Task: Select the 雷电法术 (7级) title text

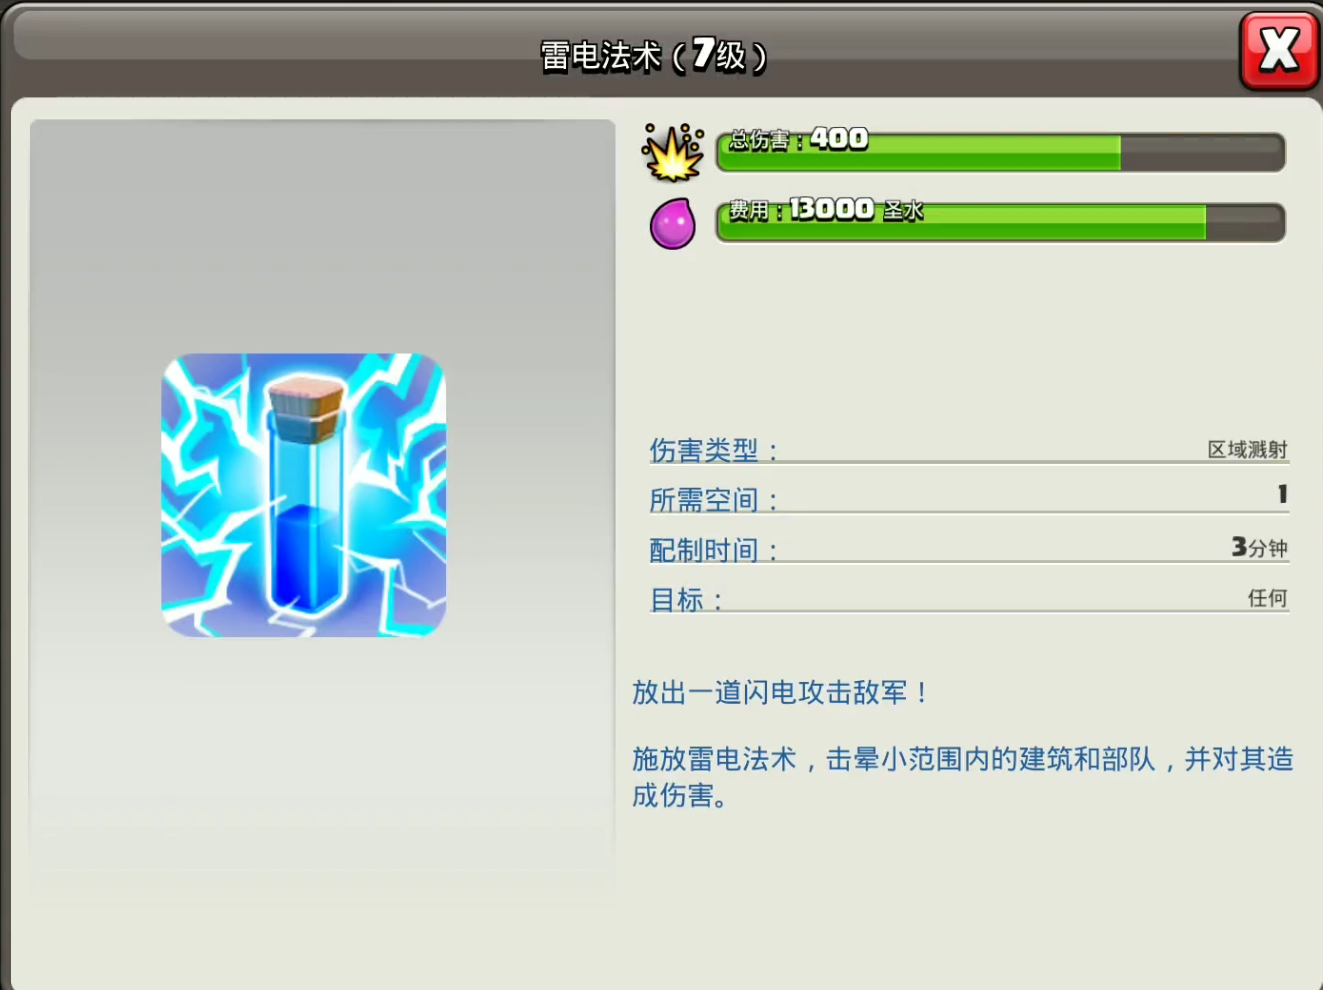Action: (654, 55)
